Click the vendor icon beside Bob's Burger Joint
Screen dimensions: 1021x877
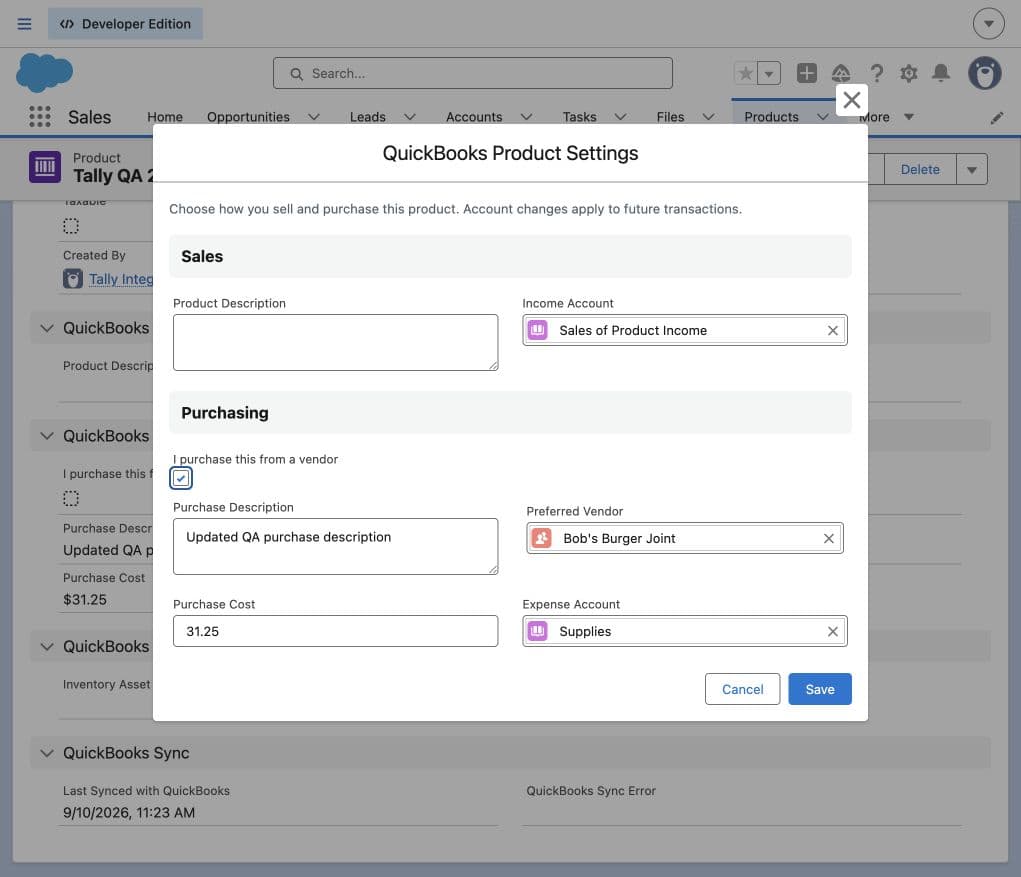pos(541,538)
